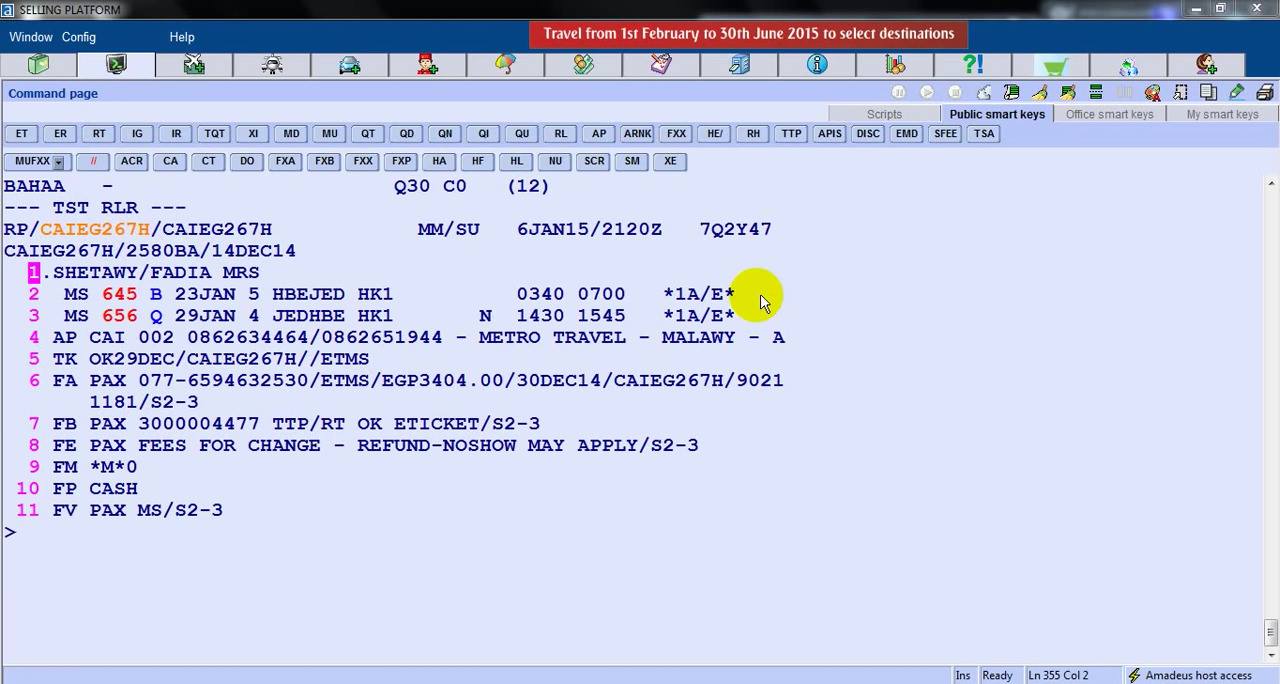Click the orange CAIEG267H office ID

tap(95, 229)
